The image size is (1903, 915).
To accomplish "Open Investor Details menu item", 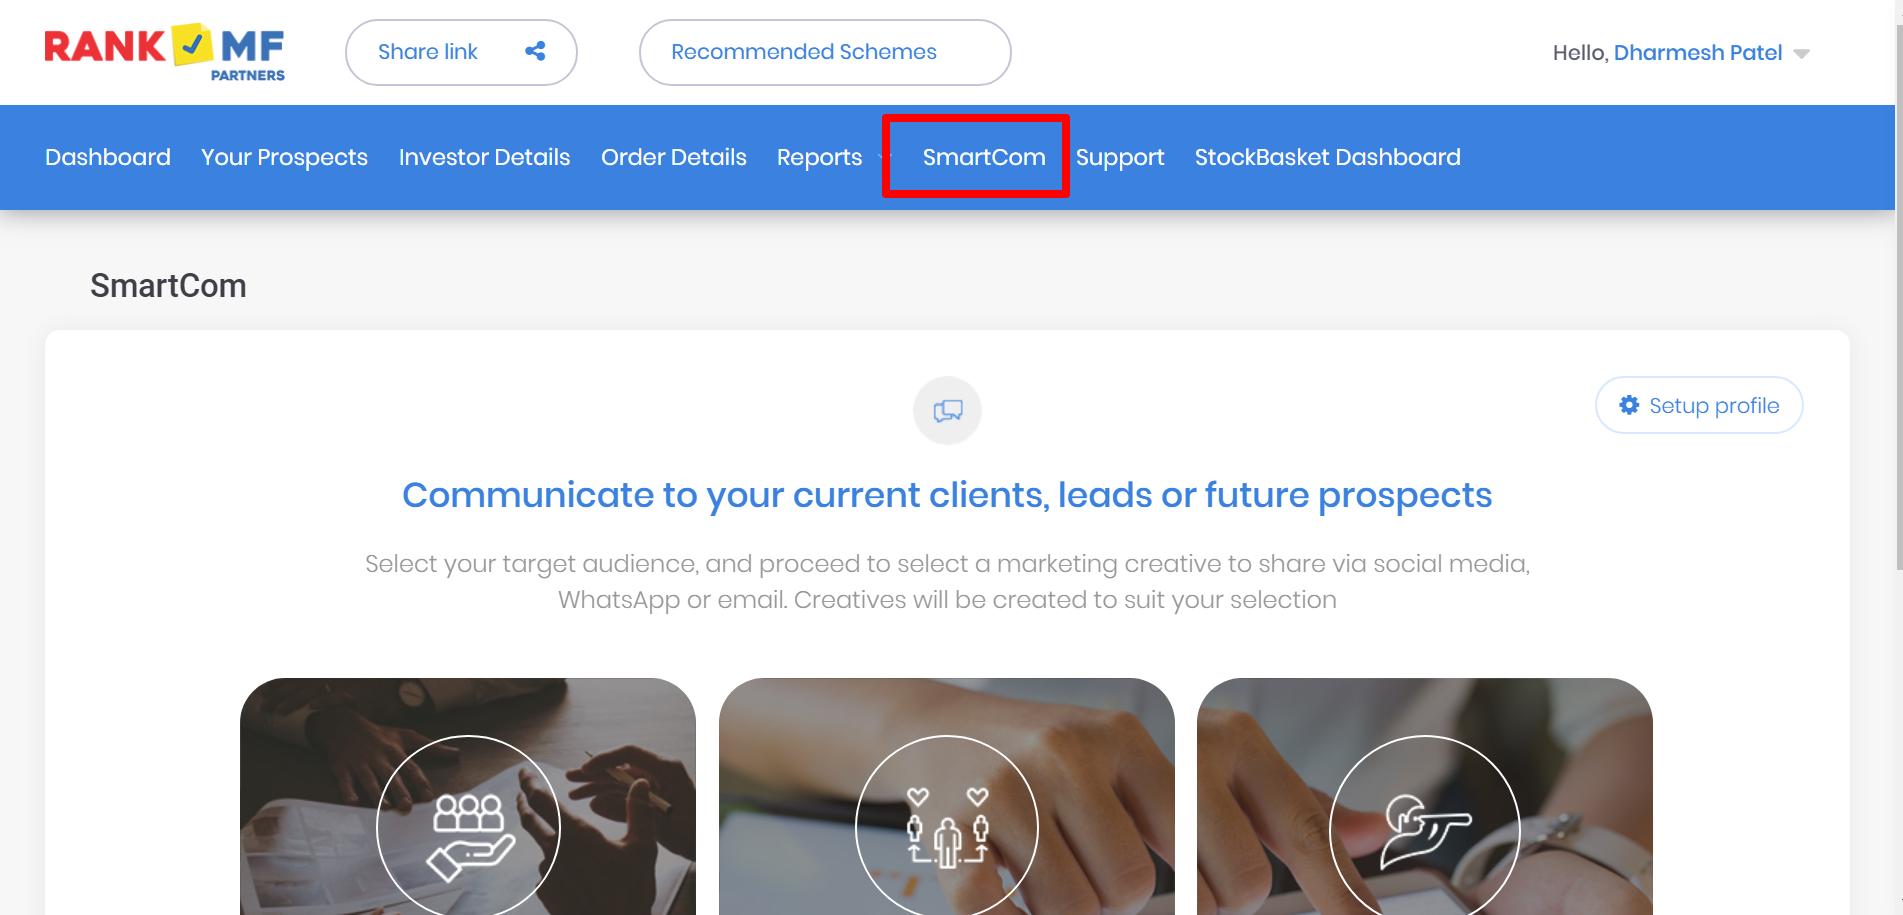I will click(484, 157).
